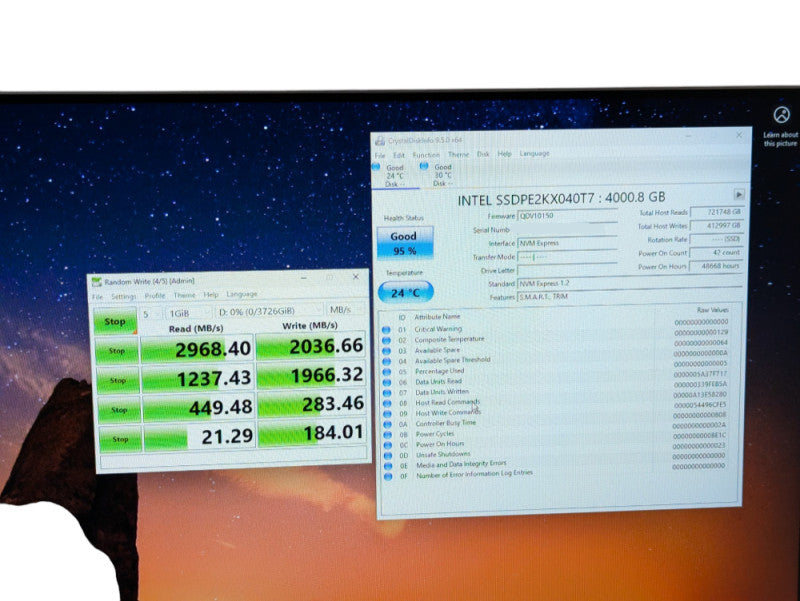Image resolution: width=800 pixels, height=601 pixels.
Task: Click status circle beside Power Cycles
Action: [388, 435]
